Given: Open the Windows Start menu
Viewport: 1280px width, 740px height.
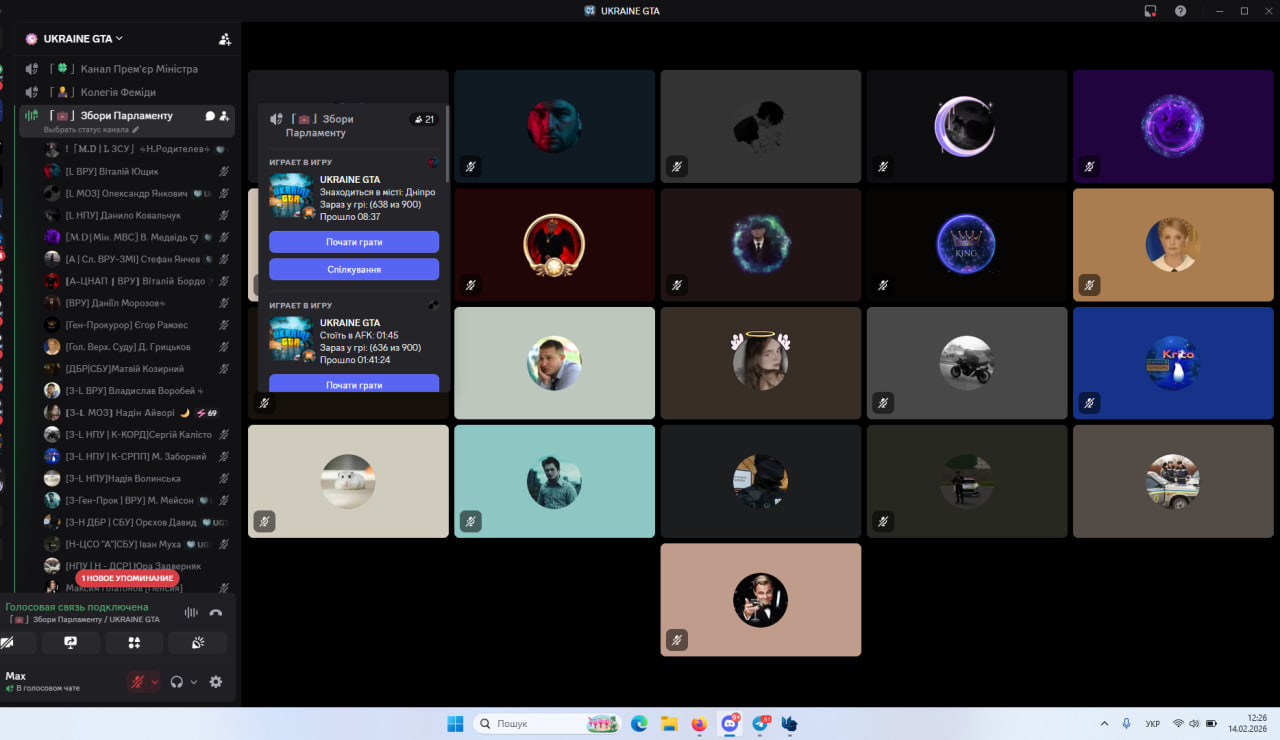Looking at the screenshot, I should coord(455,723).
